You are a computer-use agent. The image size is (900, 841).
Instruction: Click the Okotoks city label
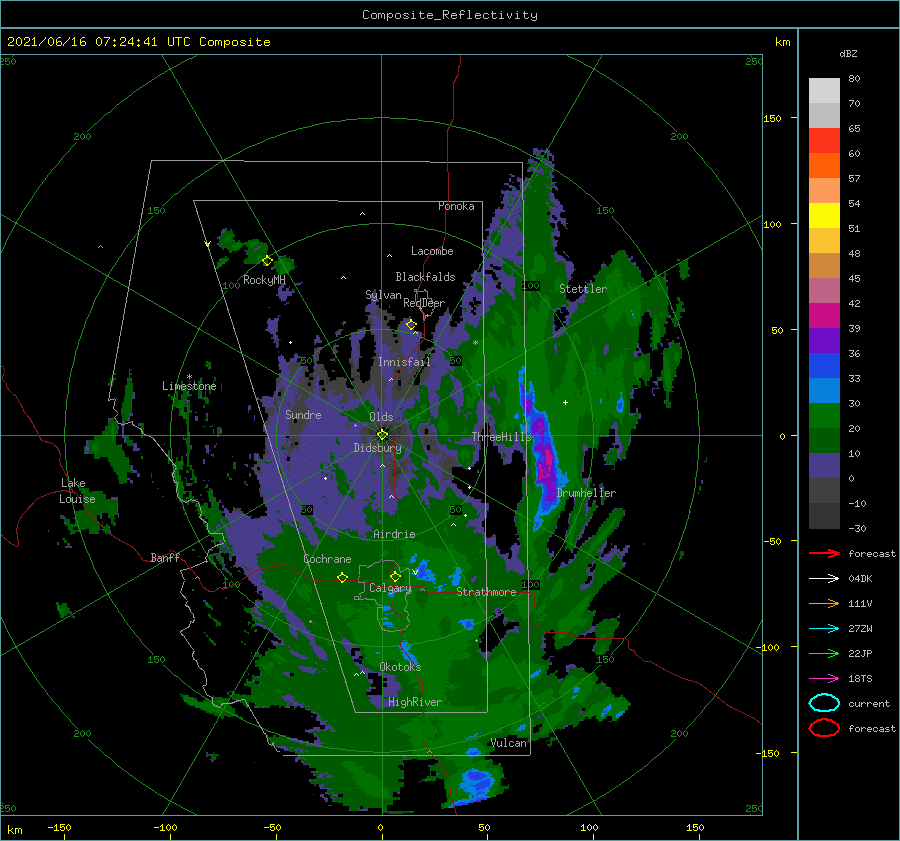400,666
